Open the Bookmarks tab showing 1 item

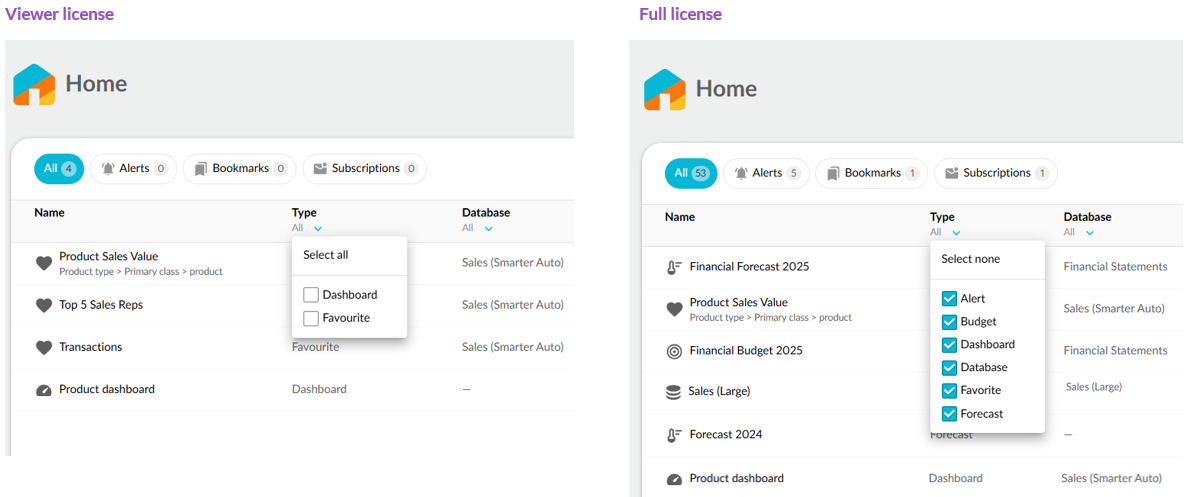click(871, 173)
